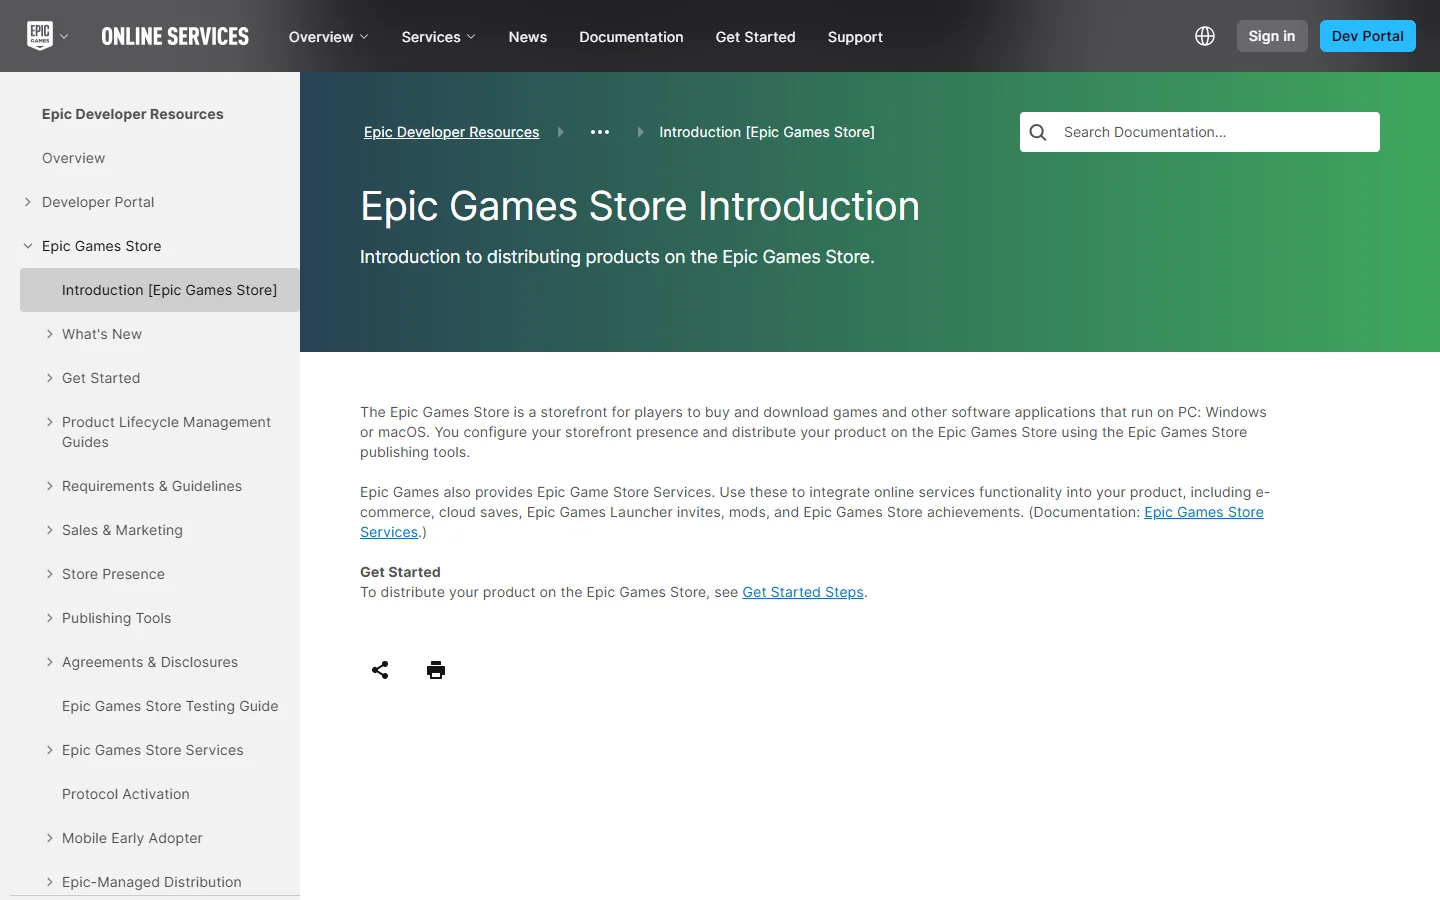This screenshot has height=900, width=1440.
Task: Open the Services dropdown menu
Action: coord(439,37)
